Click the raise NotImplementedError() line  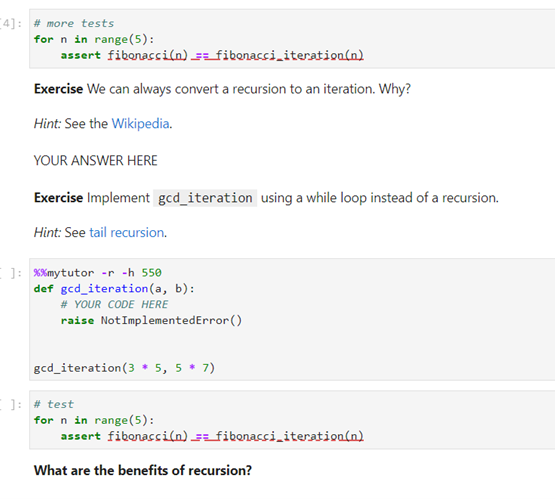click(x=151, y=320)
